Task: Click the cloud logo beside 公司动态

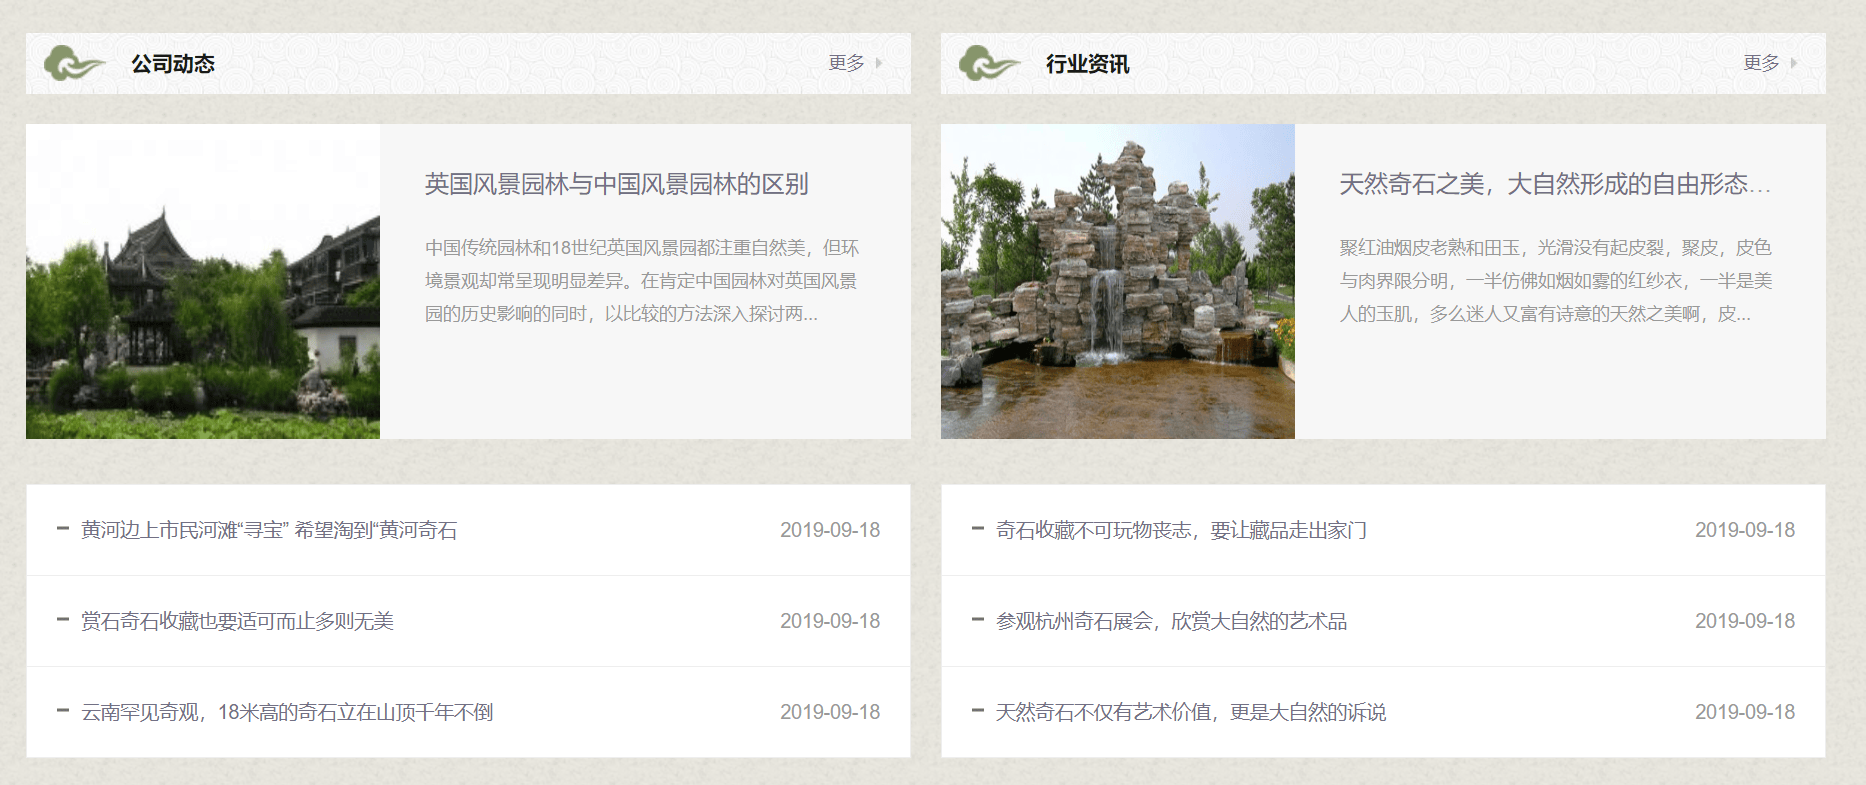Action: coord(74,63)
